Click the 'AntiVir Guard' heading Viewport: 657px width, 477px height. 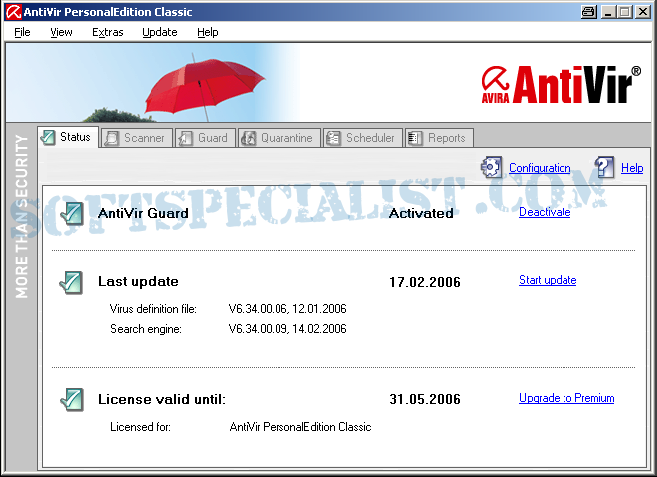tap(143, 213)
